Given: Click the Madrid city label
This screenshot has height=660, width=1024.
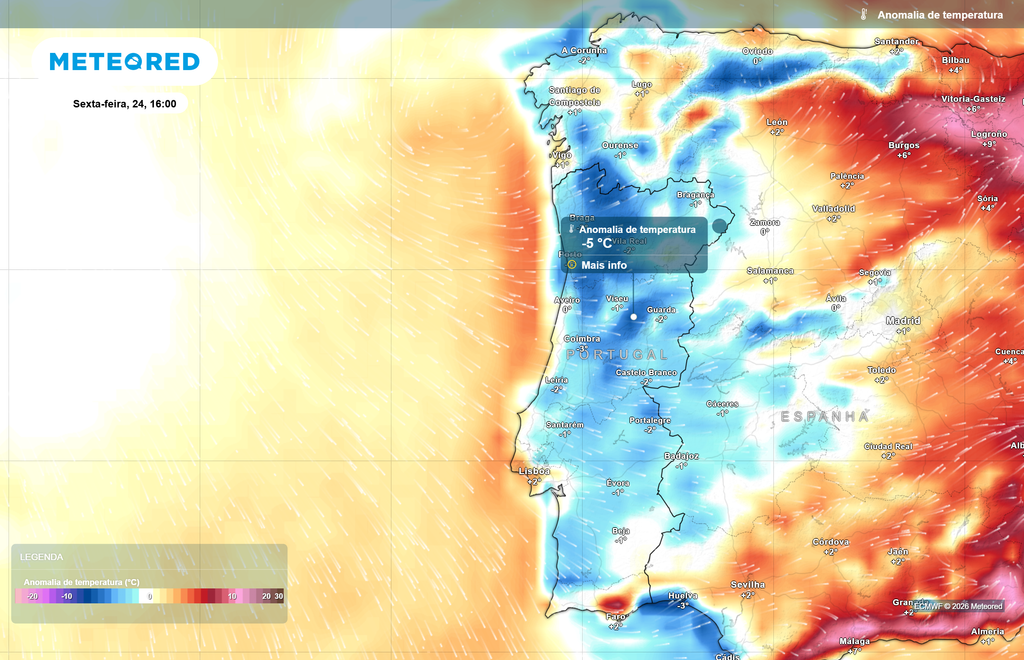Looking at the screenshot, I should pyautogui.click(x=903, y=321).
